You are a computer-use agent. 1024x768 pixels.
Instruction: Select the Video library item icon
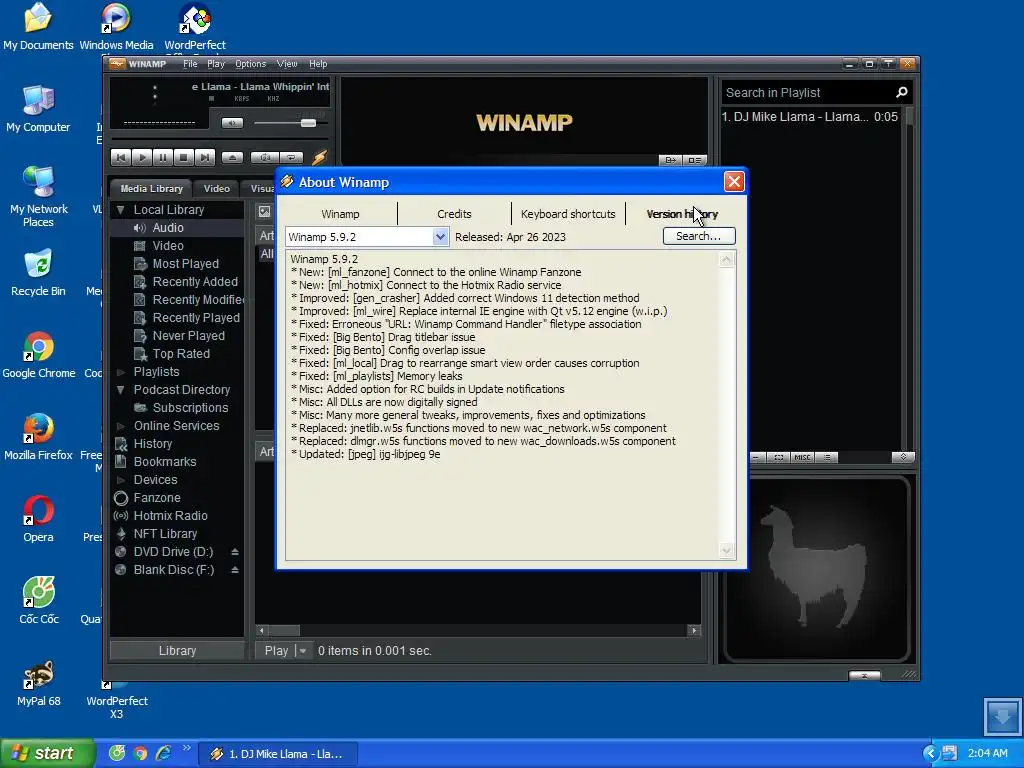pyautogui.click(x=139, y=246)
